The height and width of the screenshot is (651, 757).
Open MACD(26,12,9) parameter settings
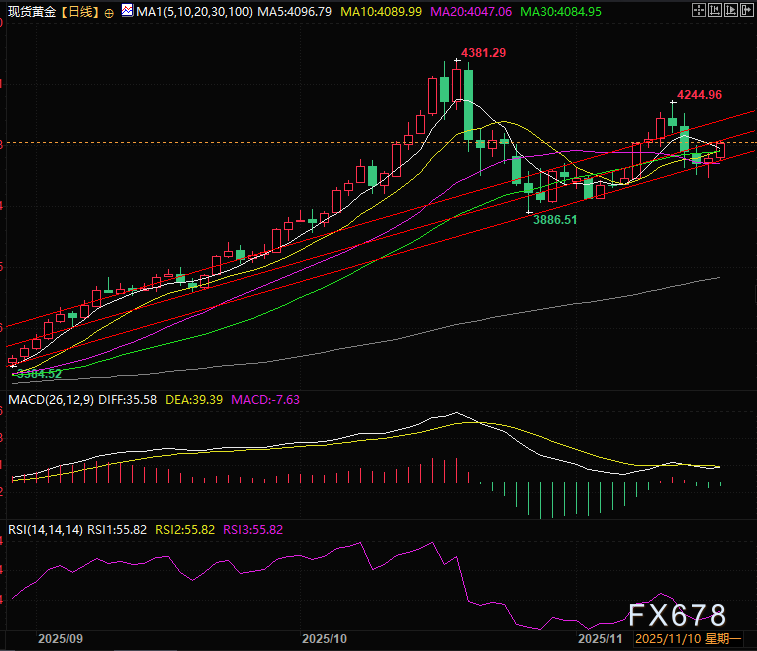point(53,399)
